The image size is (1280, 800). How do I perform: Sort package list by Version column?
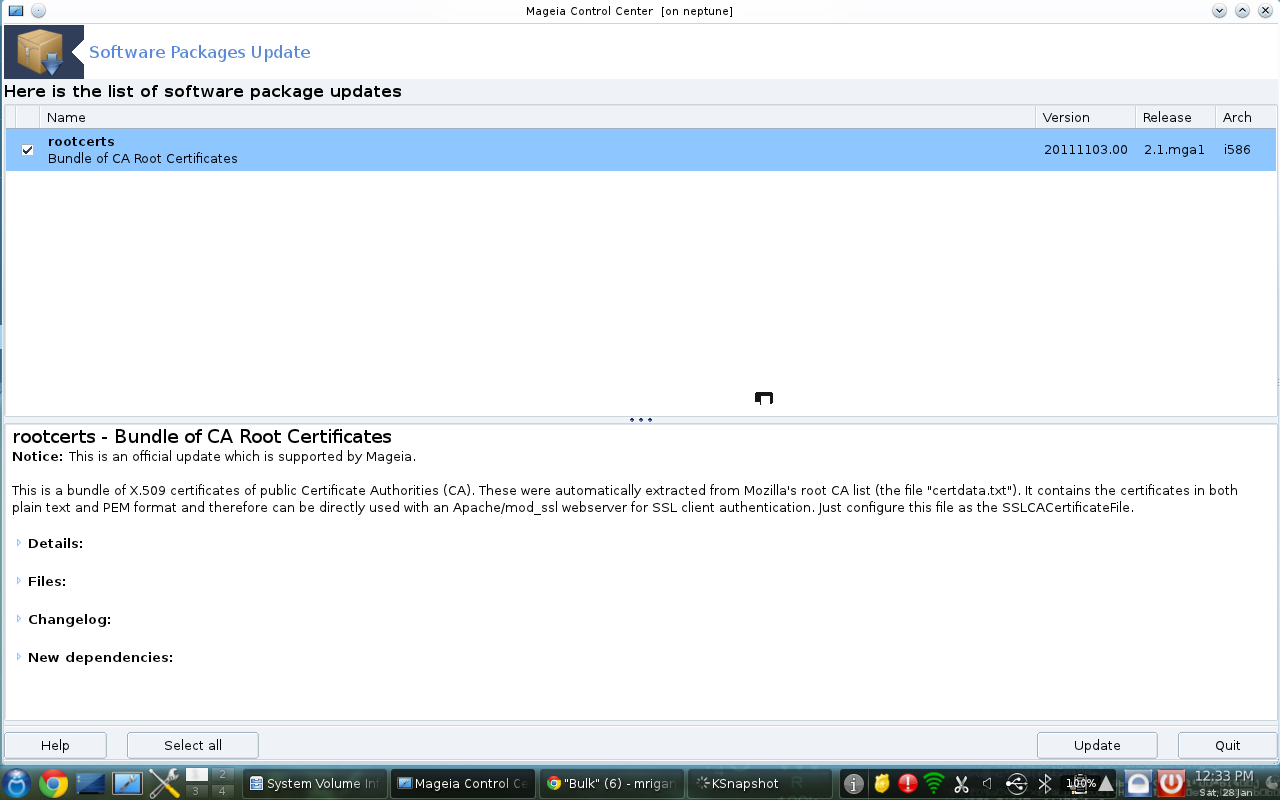1085,117
